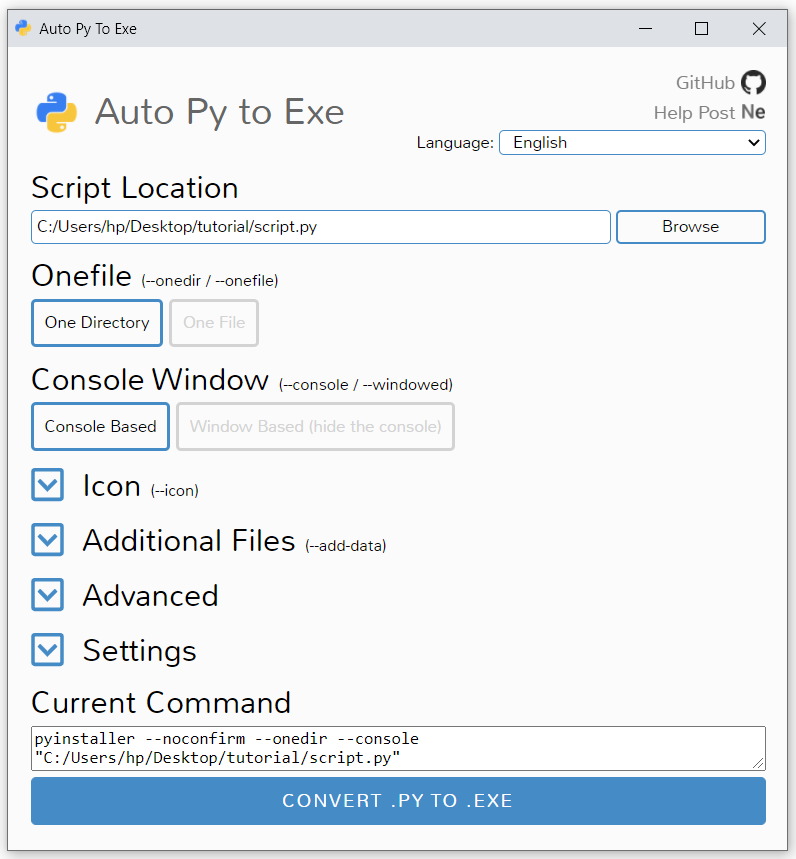Expand the Advanced section chevron
The height and width of the screenshot is (859, 796).
click(x=48, y=594)
